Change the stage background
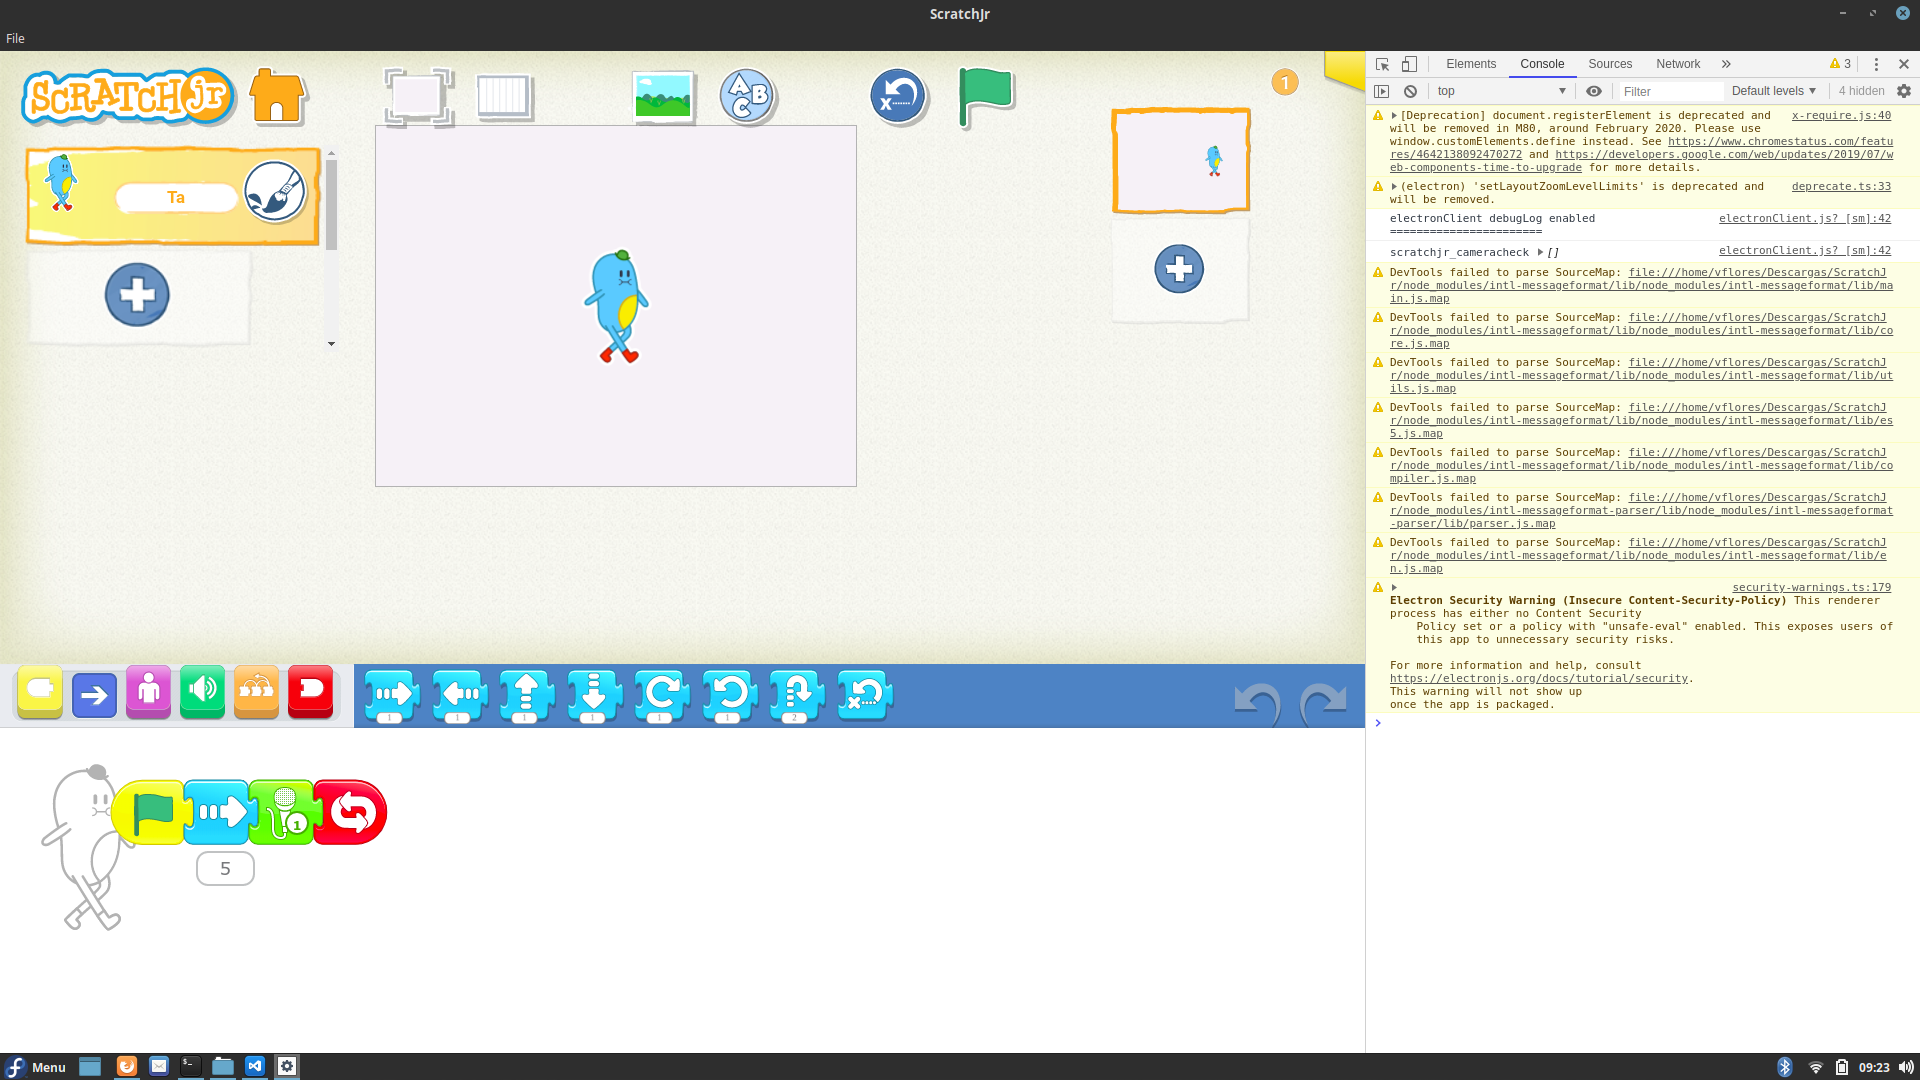Screen dimensions: 1920x1080 pyautogui.click(x=663, y=96)
